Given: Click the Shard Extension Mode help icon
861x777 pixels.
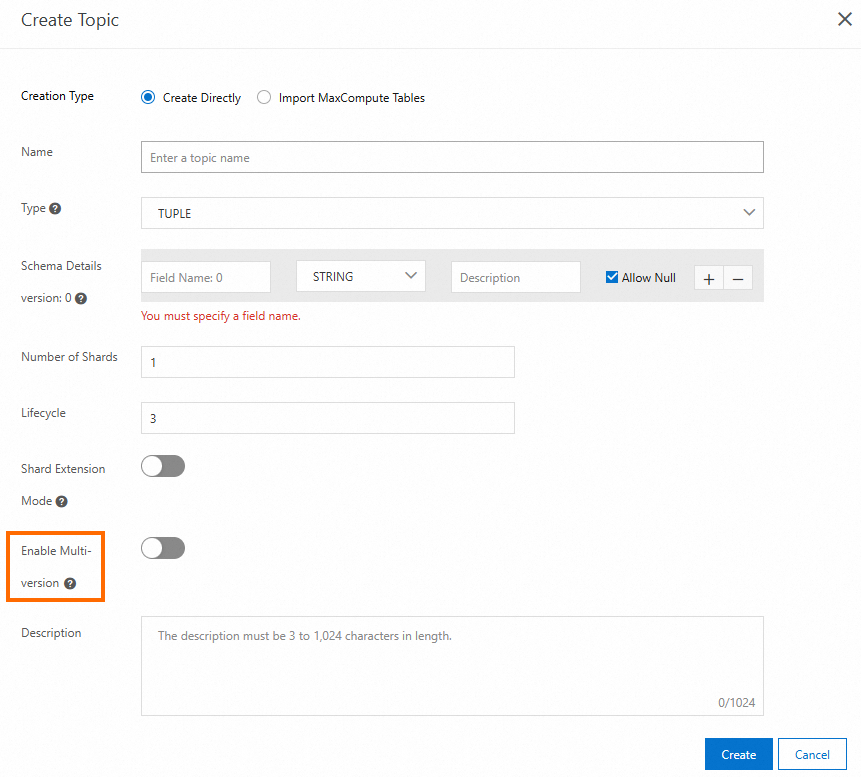Looking at the screenshot, I should tap(62, 501).
